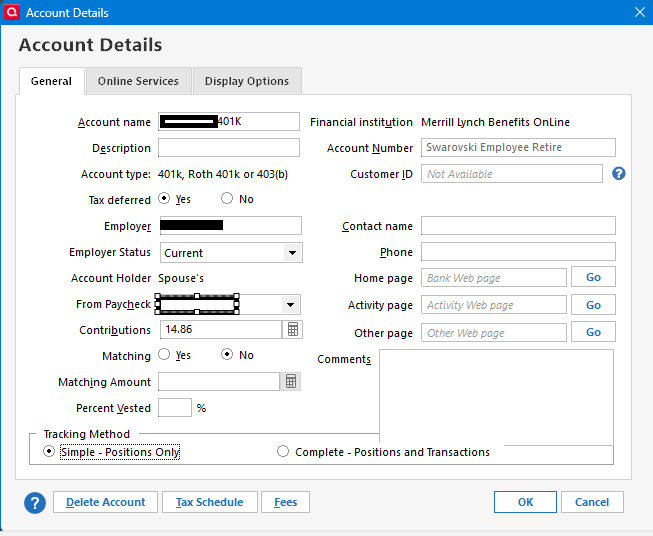Click the Quicken logo in title bar

point(12,12)
